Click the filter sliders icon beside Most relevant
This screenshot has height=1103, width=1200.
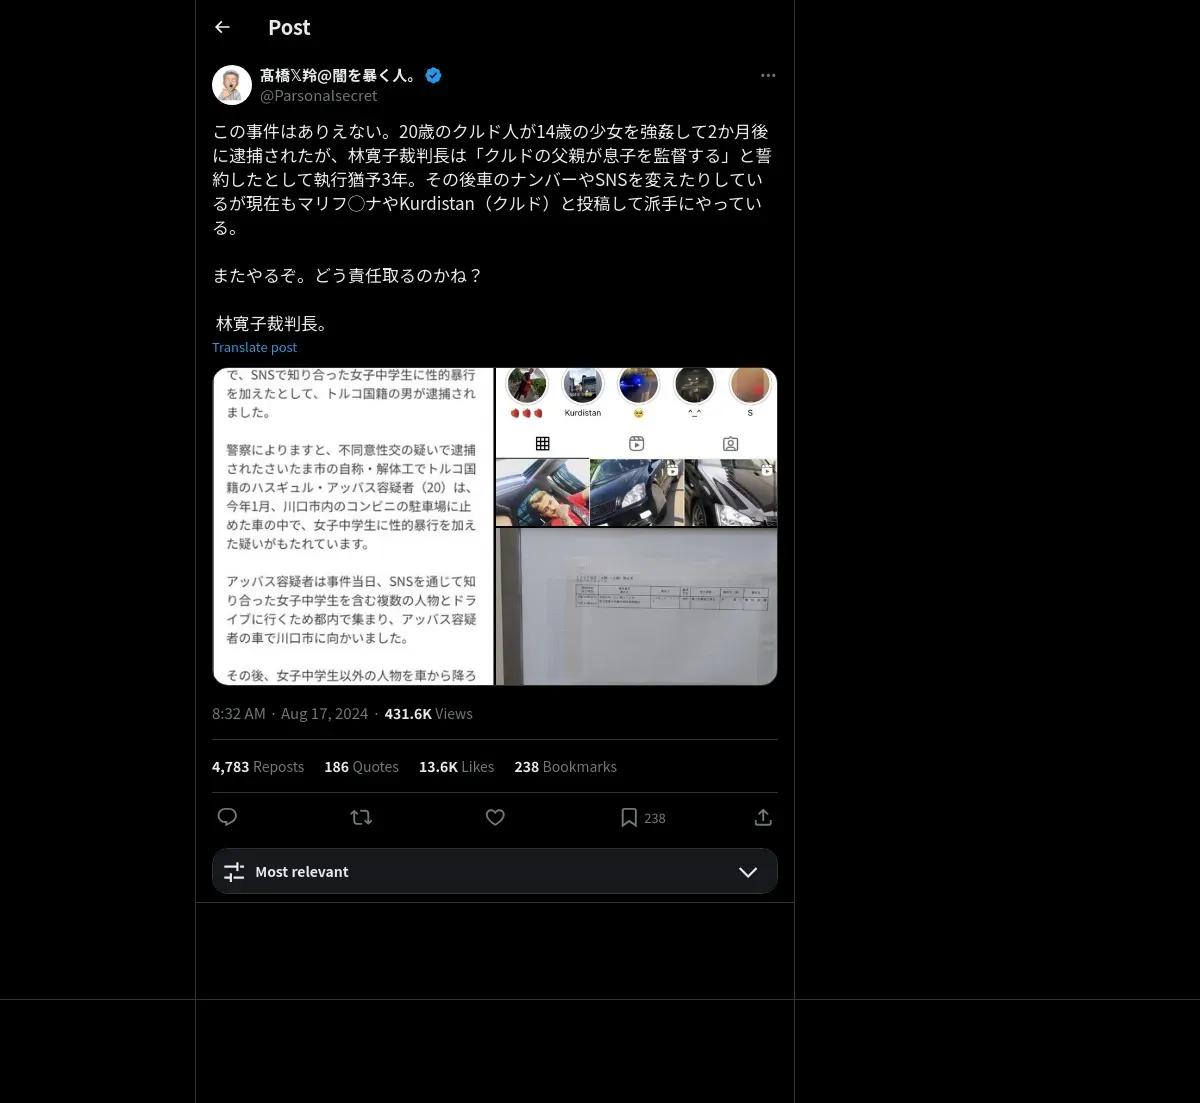tap(234, 872)
